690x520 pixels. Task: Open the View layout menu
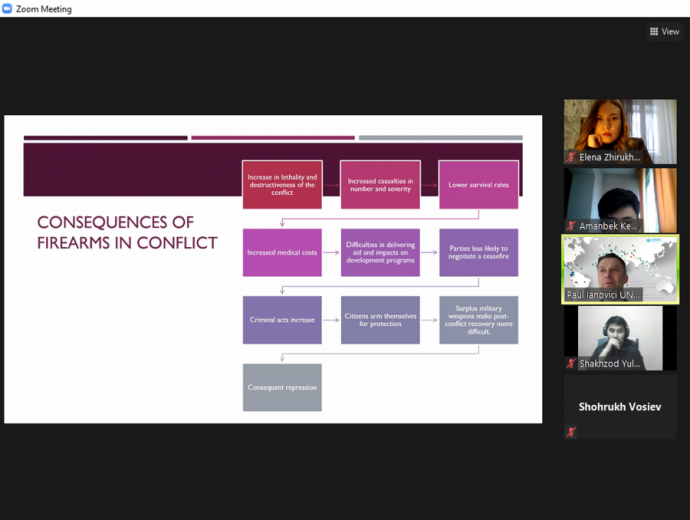point(664,31)
